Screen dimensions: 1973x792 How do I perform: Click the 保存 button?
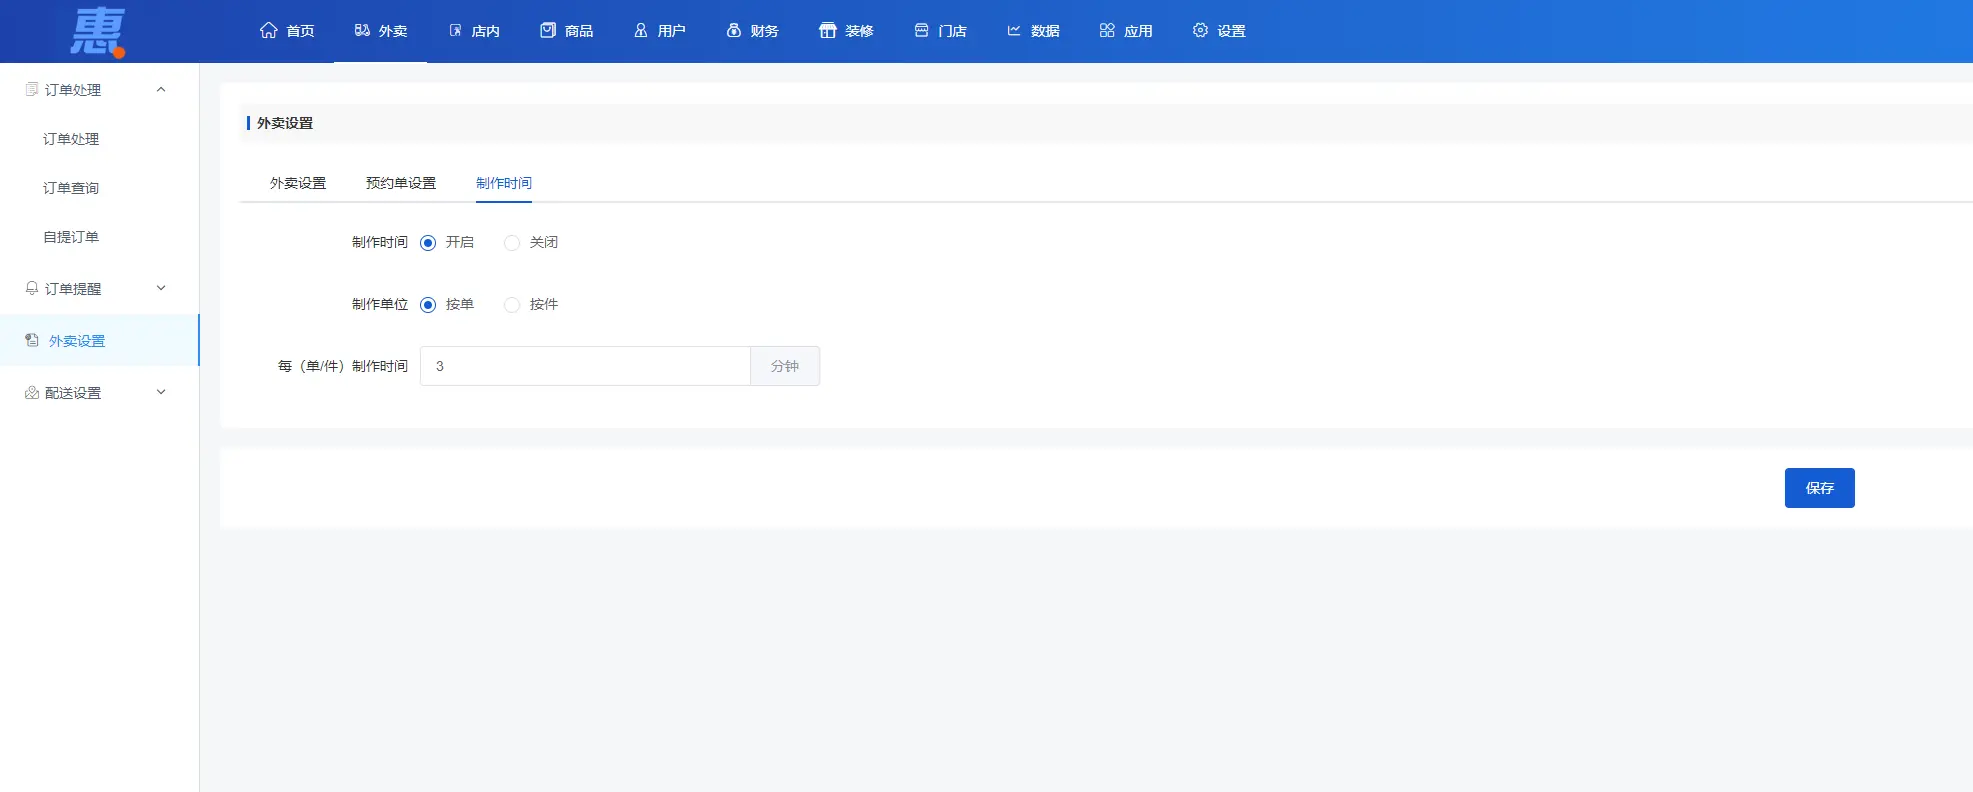tap(1819, 488)
